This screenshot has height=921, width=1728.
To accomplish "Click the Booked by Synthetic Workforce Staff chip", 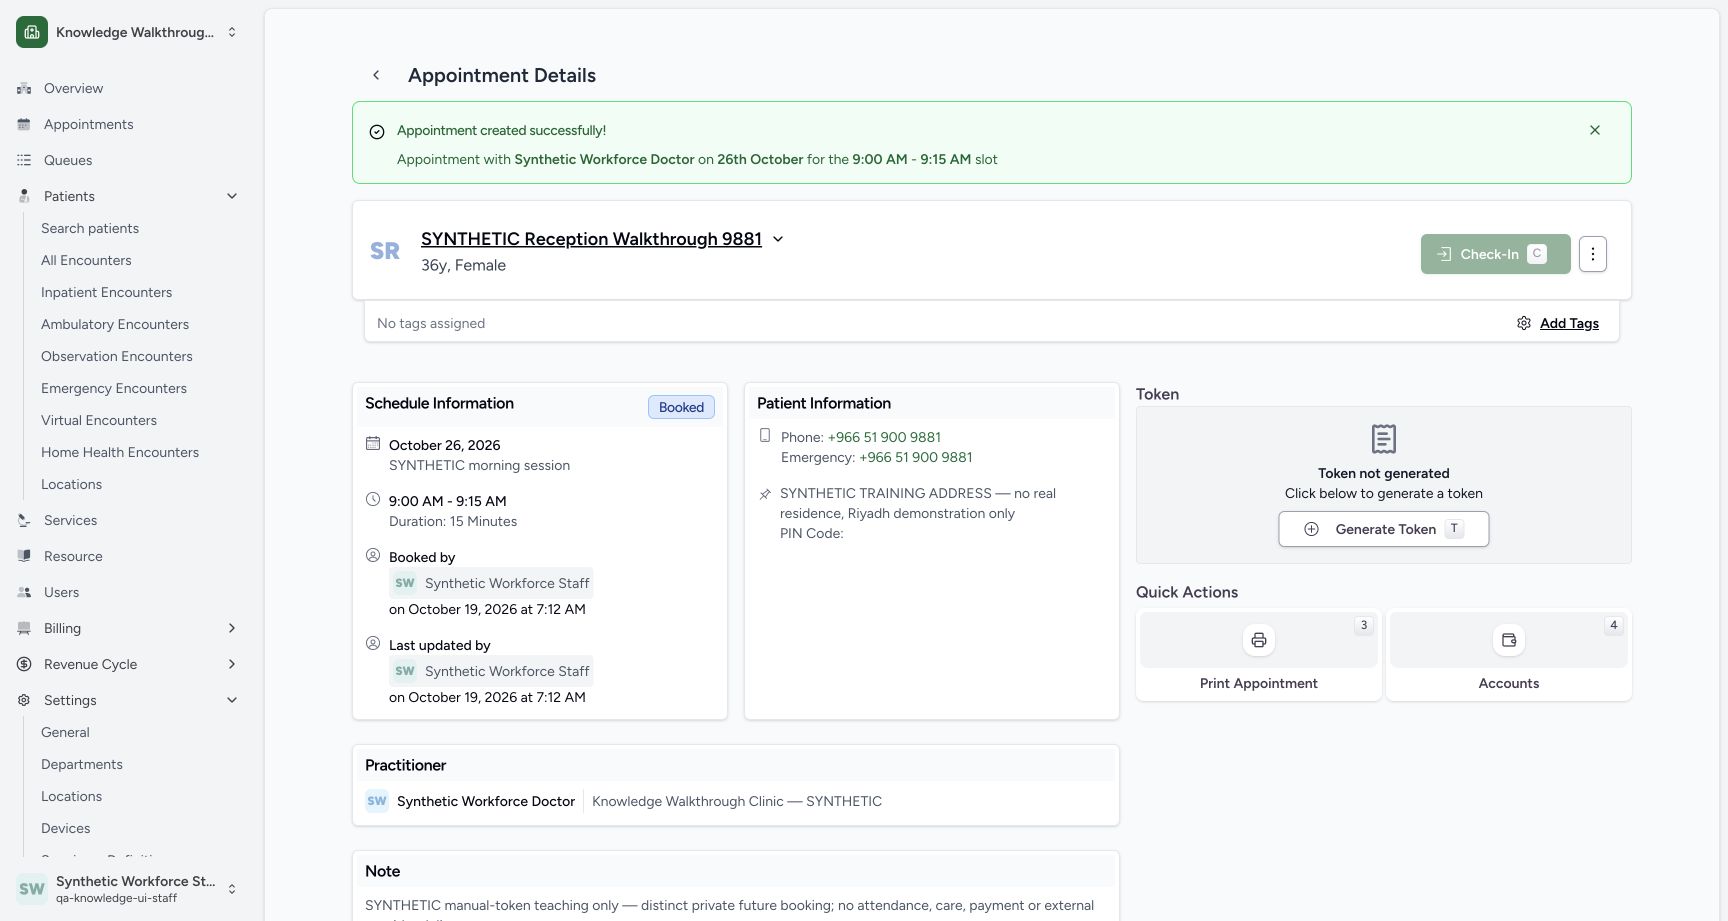I will pyautogui.click(x=491, y=583).
